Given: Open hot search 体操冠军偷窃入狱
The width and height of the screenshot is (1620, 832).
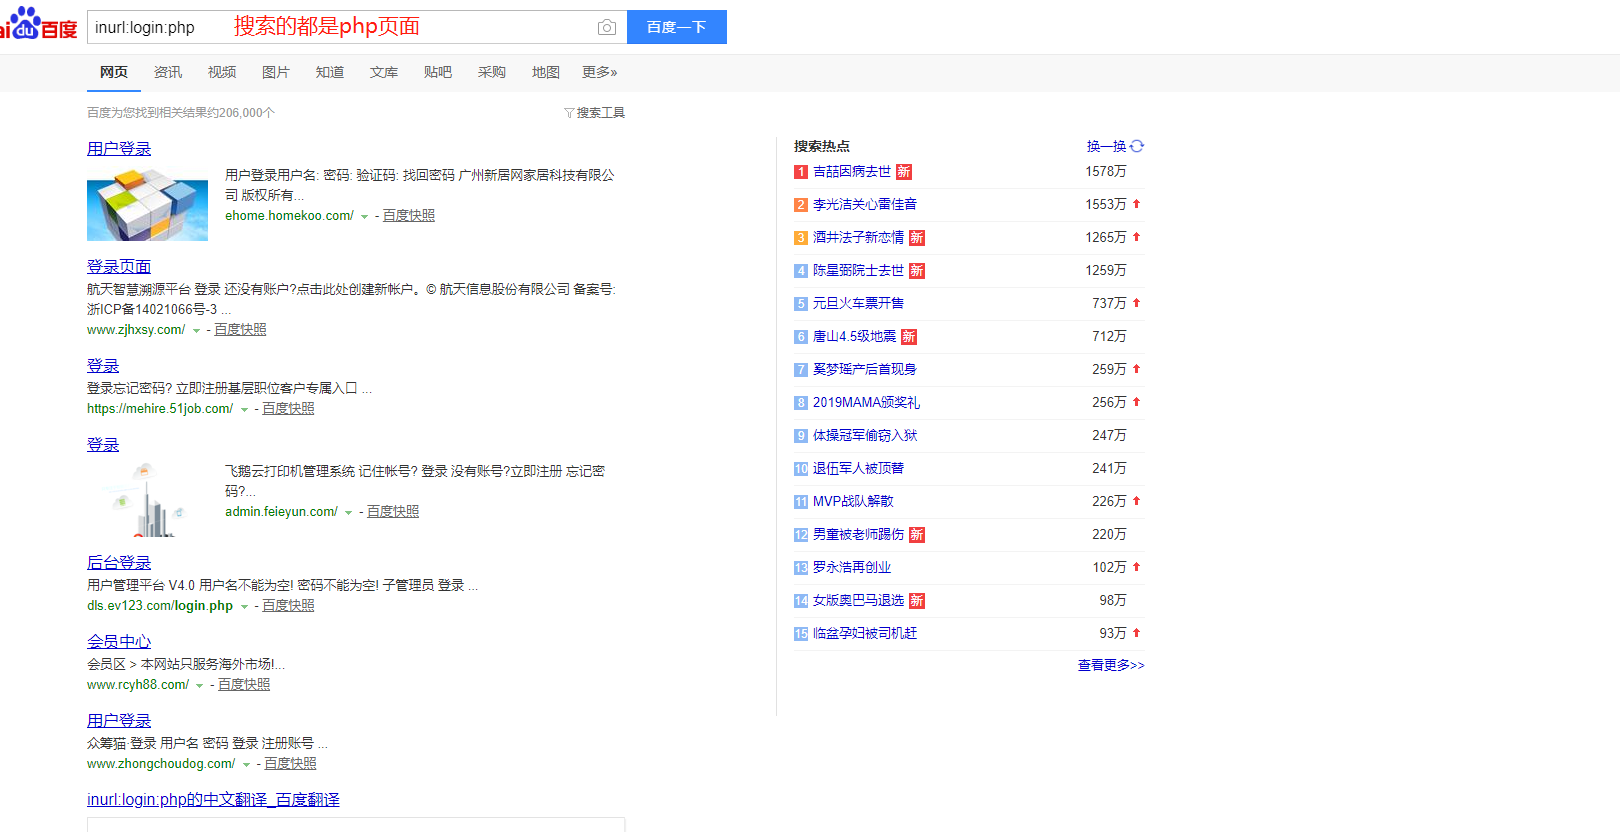Looking at the screenshot, I should pos(865,436).
